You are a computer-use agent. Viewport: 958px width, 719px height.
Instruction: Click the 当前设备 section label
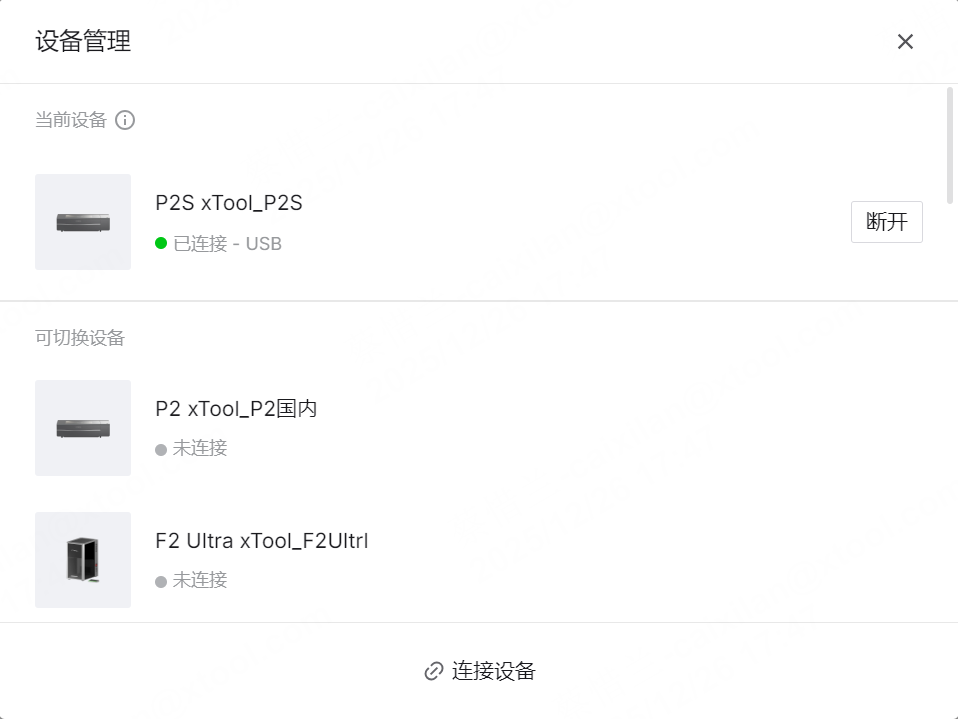click(70, 120)
